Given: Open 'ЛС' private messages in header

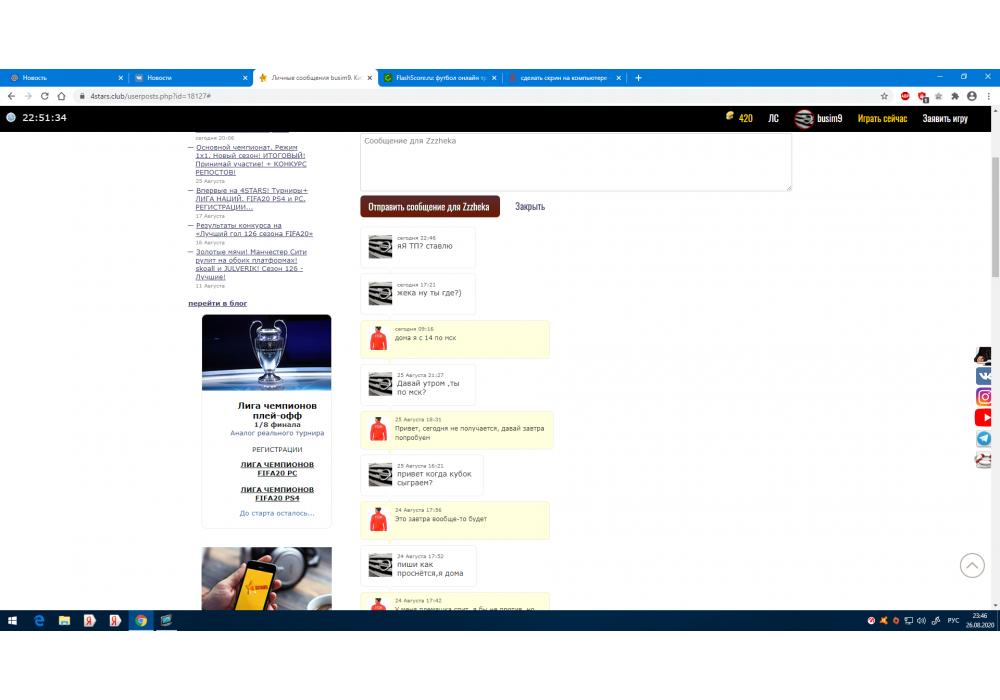Looking at the screenshot, I should tap(773, 119).
